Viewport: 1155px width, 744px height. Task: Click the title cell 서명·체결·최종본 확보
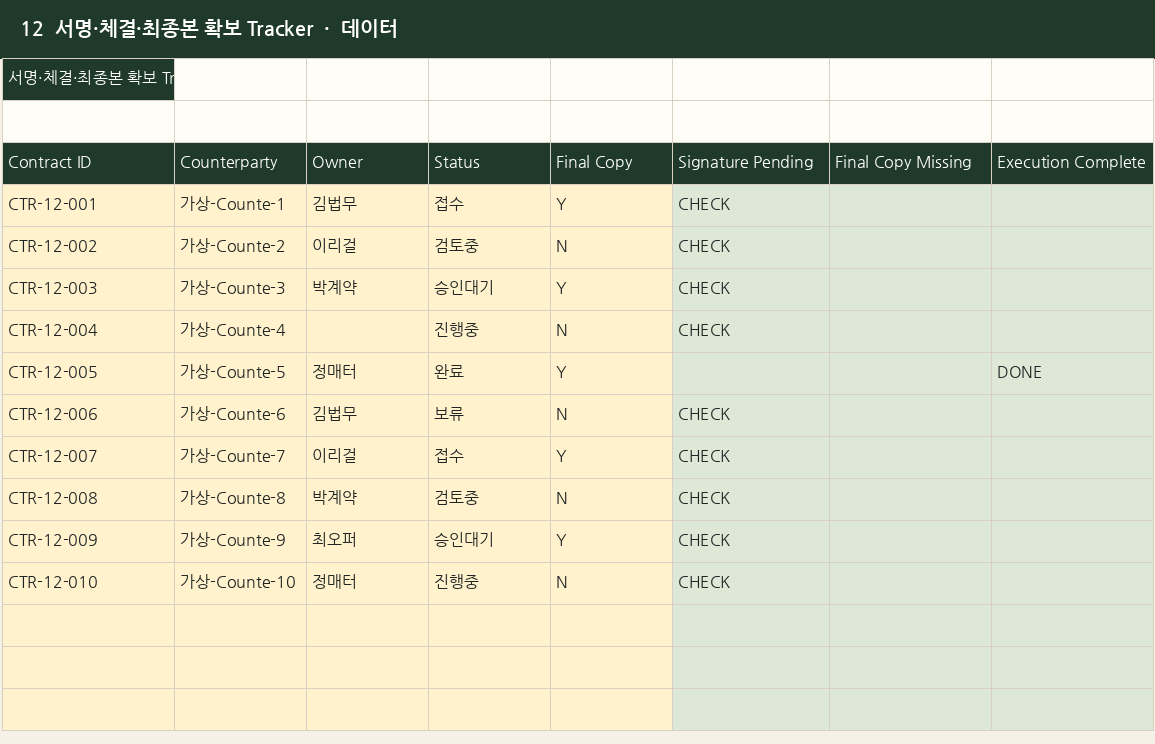88,79
